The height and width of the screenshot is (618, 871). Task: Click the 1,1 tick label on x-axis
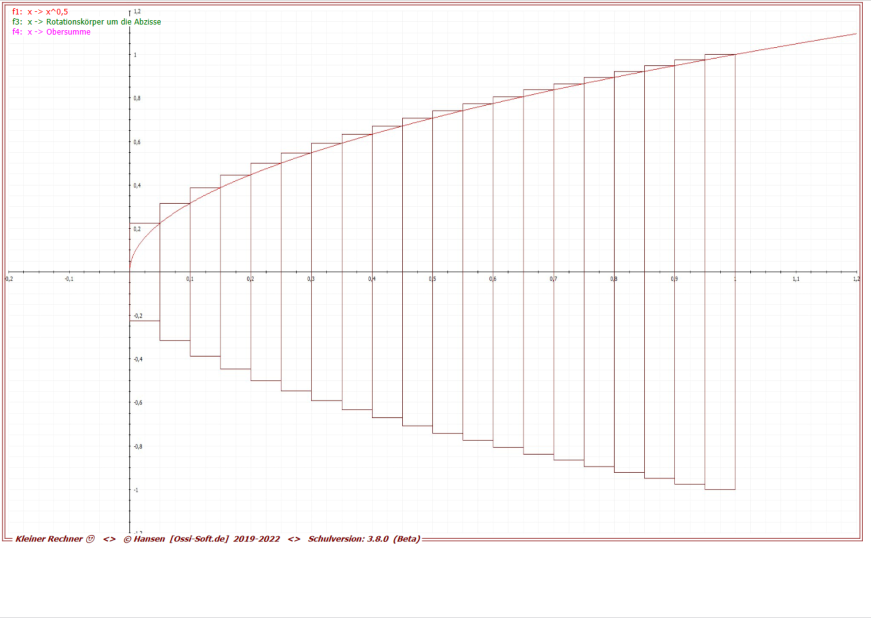[x=796, y=279]
